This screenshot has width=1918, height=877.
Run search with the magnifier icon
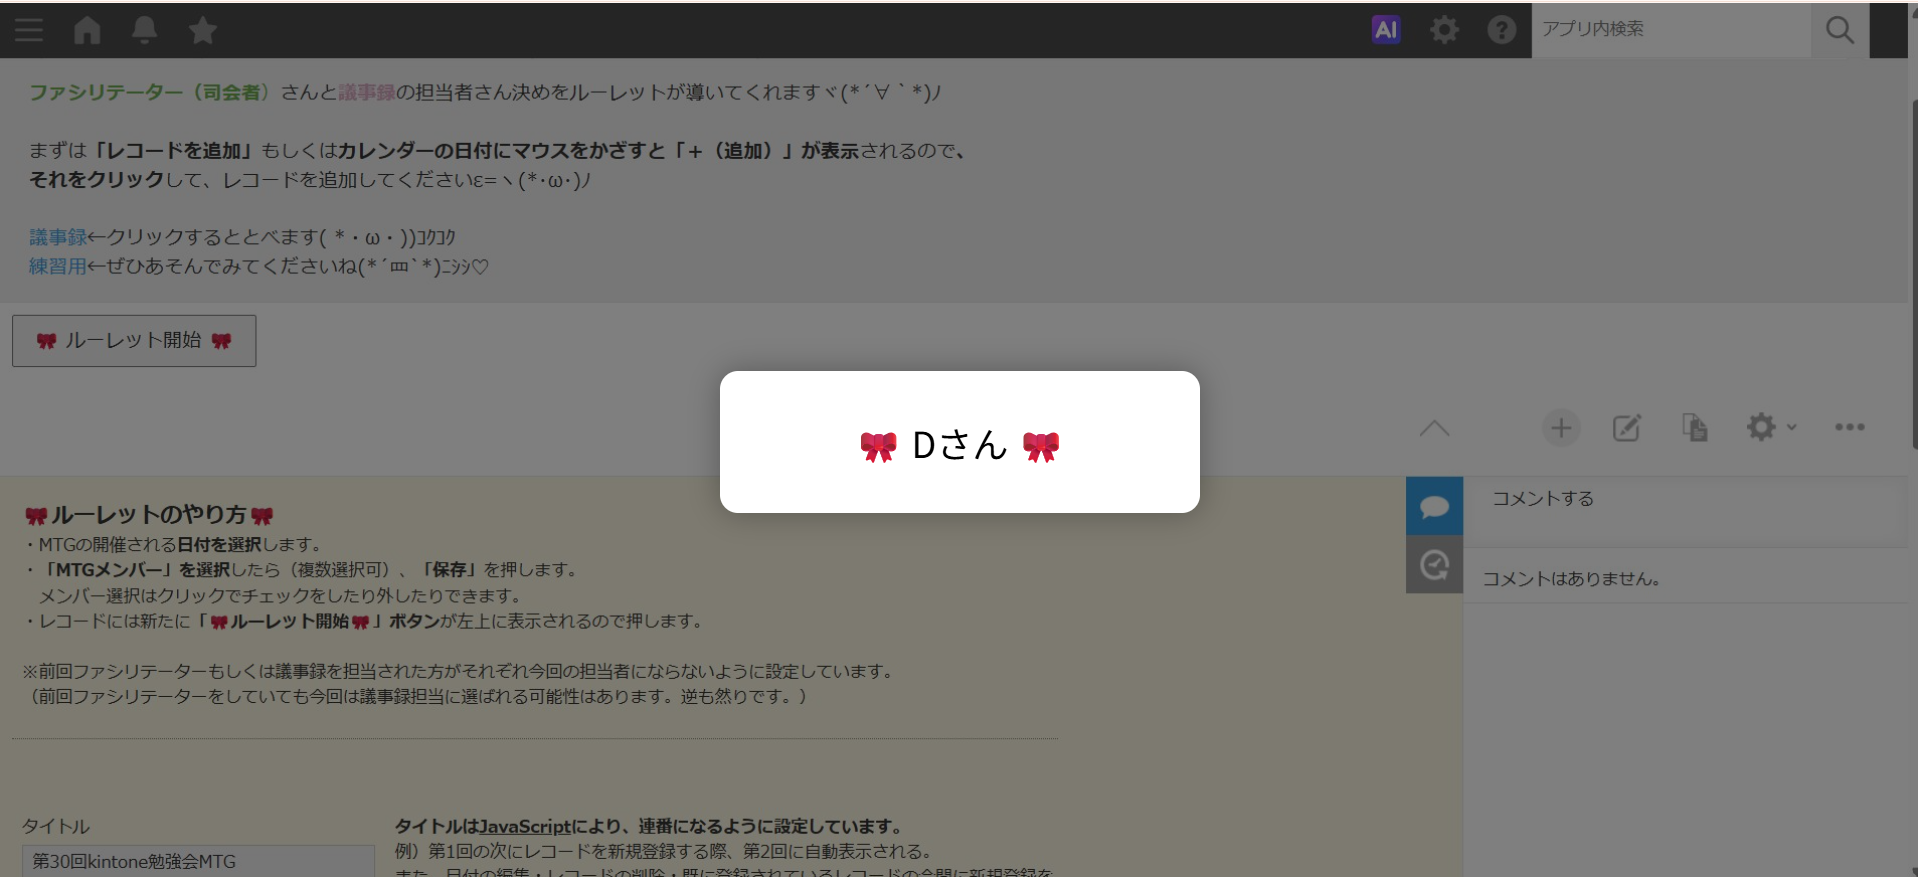click(x=1840, y=30)
